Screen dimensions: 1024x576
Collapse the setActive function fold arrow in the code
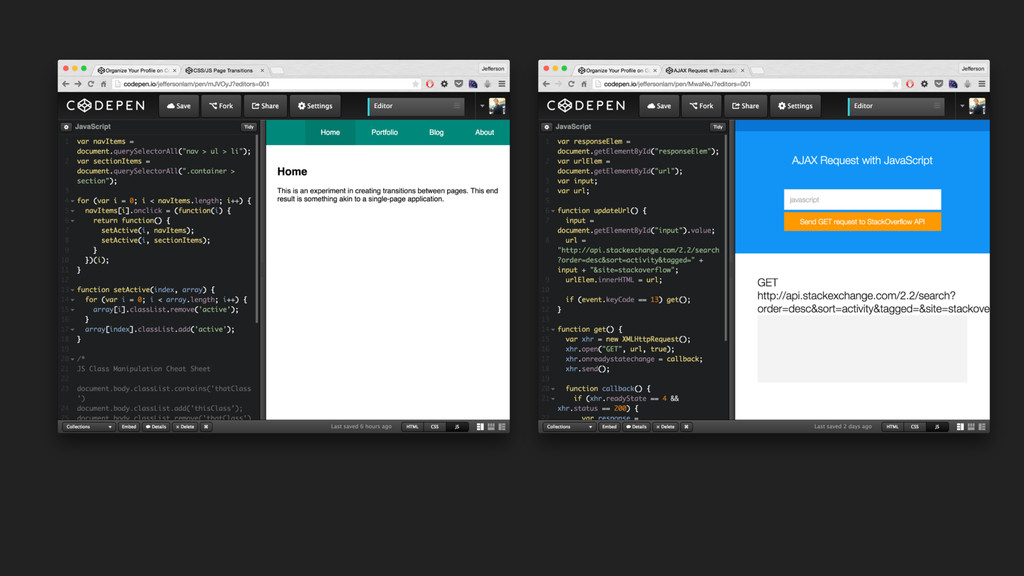tap(72, 290)
